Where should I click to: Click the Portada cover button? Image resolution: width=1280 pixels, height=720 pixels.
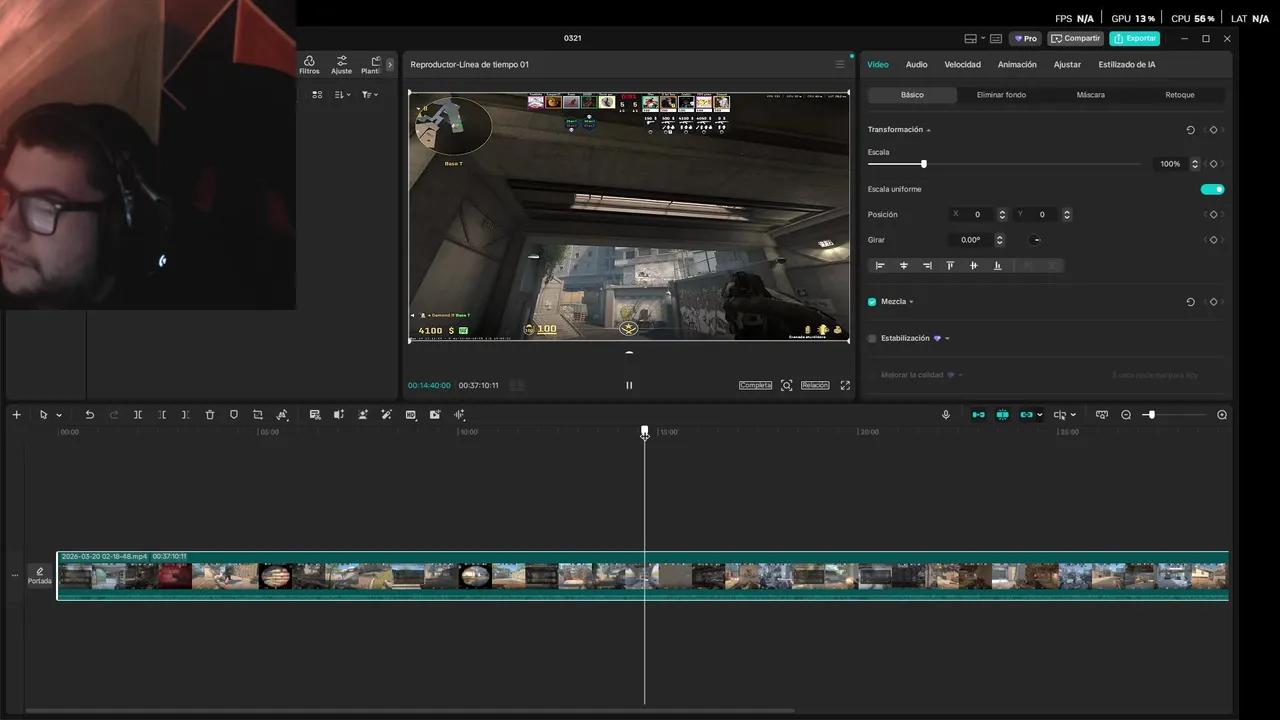[x=40, y=576]
